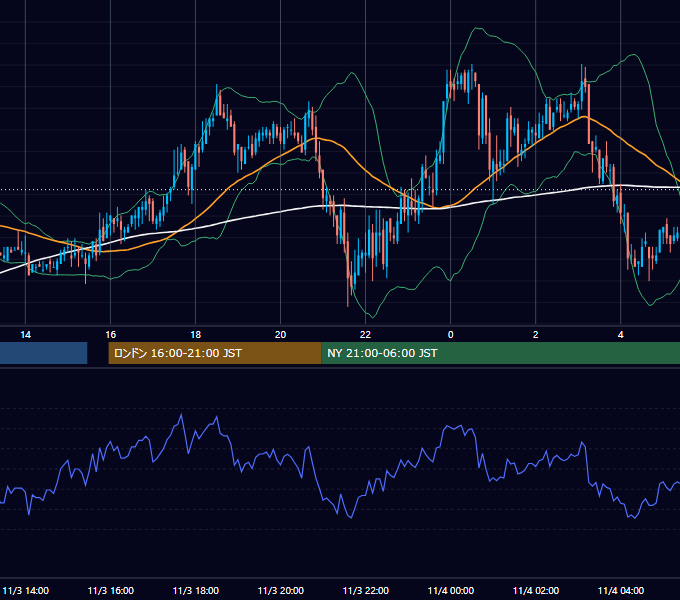Click the ロンドン 16:00-21:00 JST session bar
The image size is (680, 600).
coord(215,353)
